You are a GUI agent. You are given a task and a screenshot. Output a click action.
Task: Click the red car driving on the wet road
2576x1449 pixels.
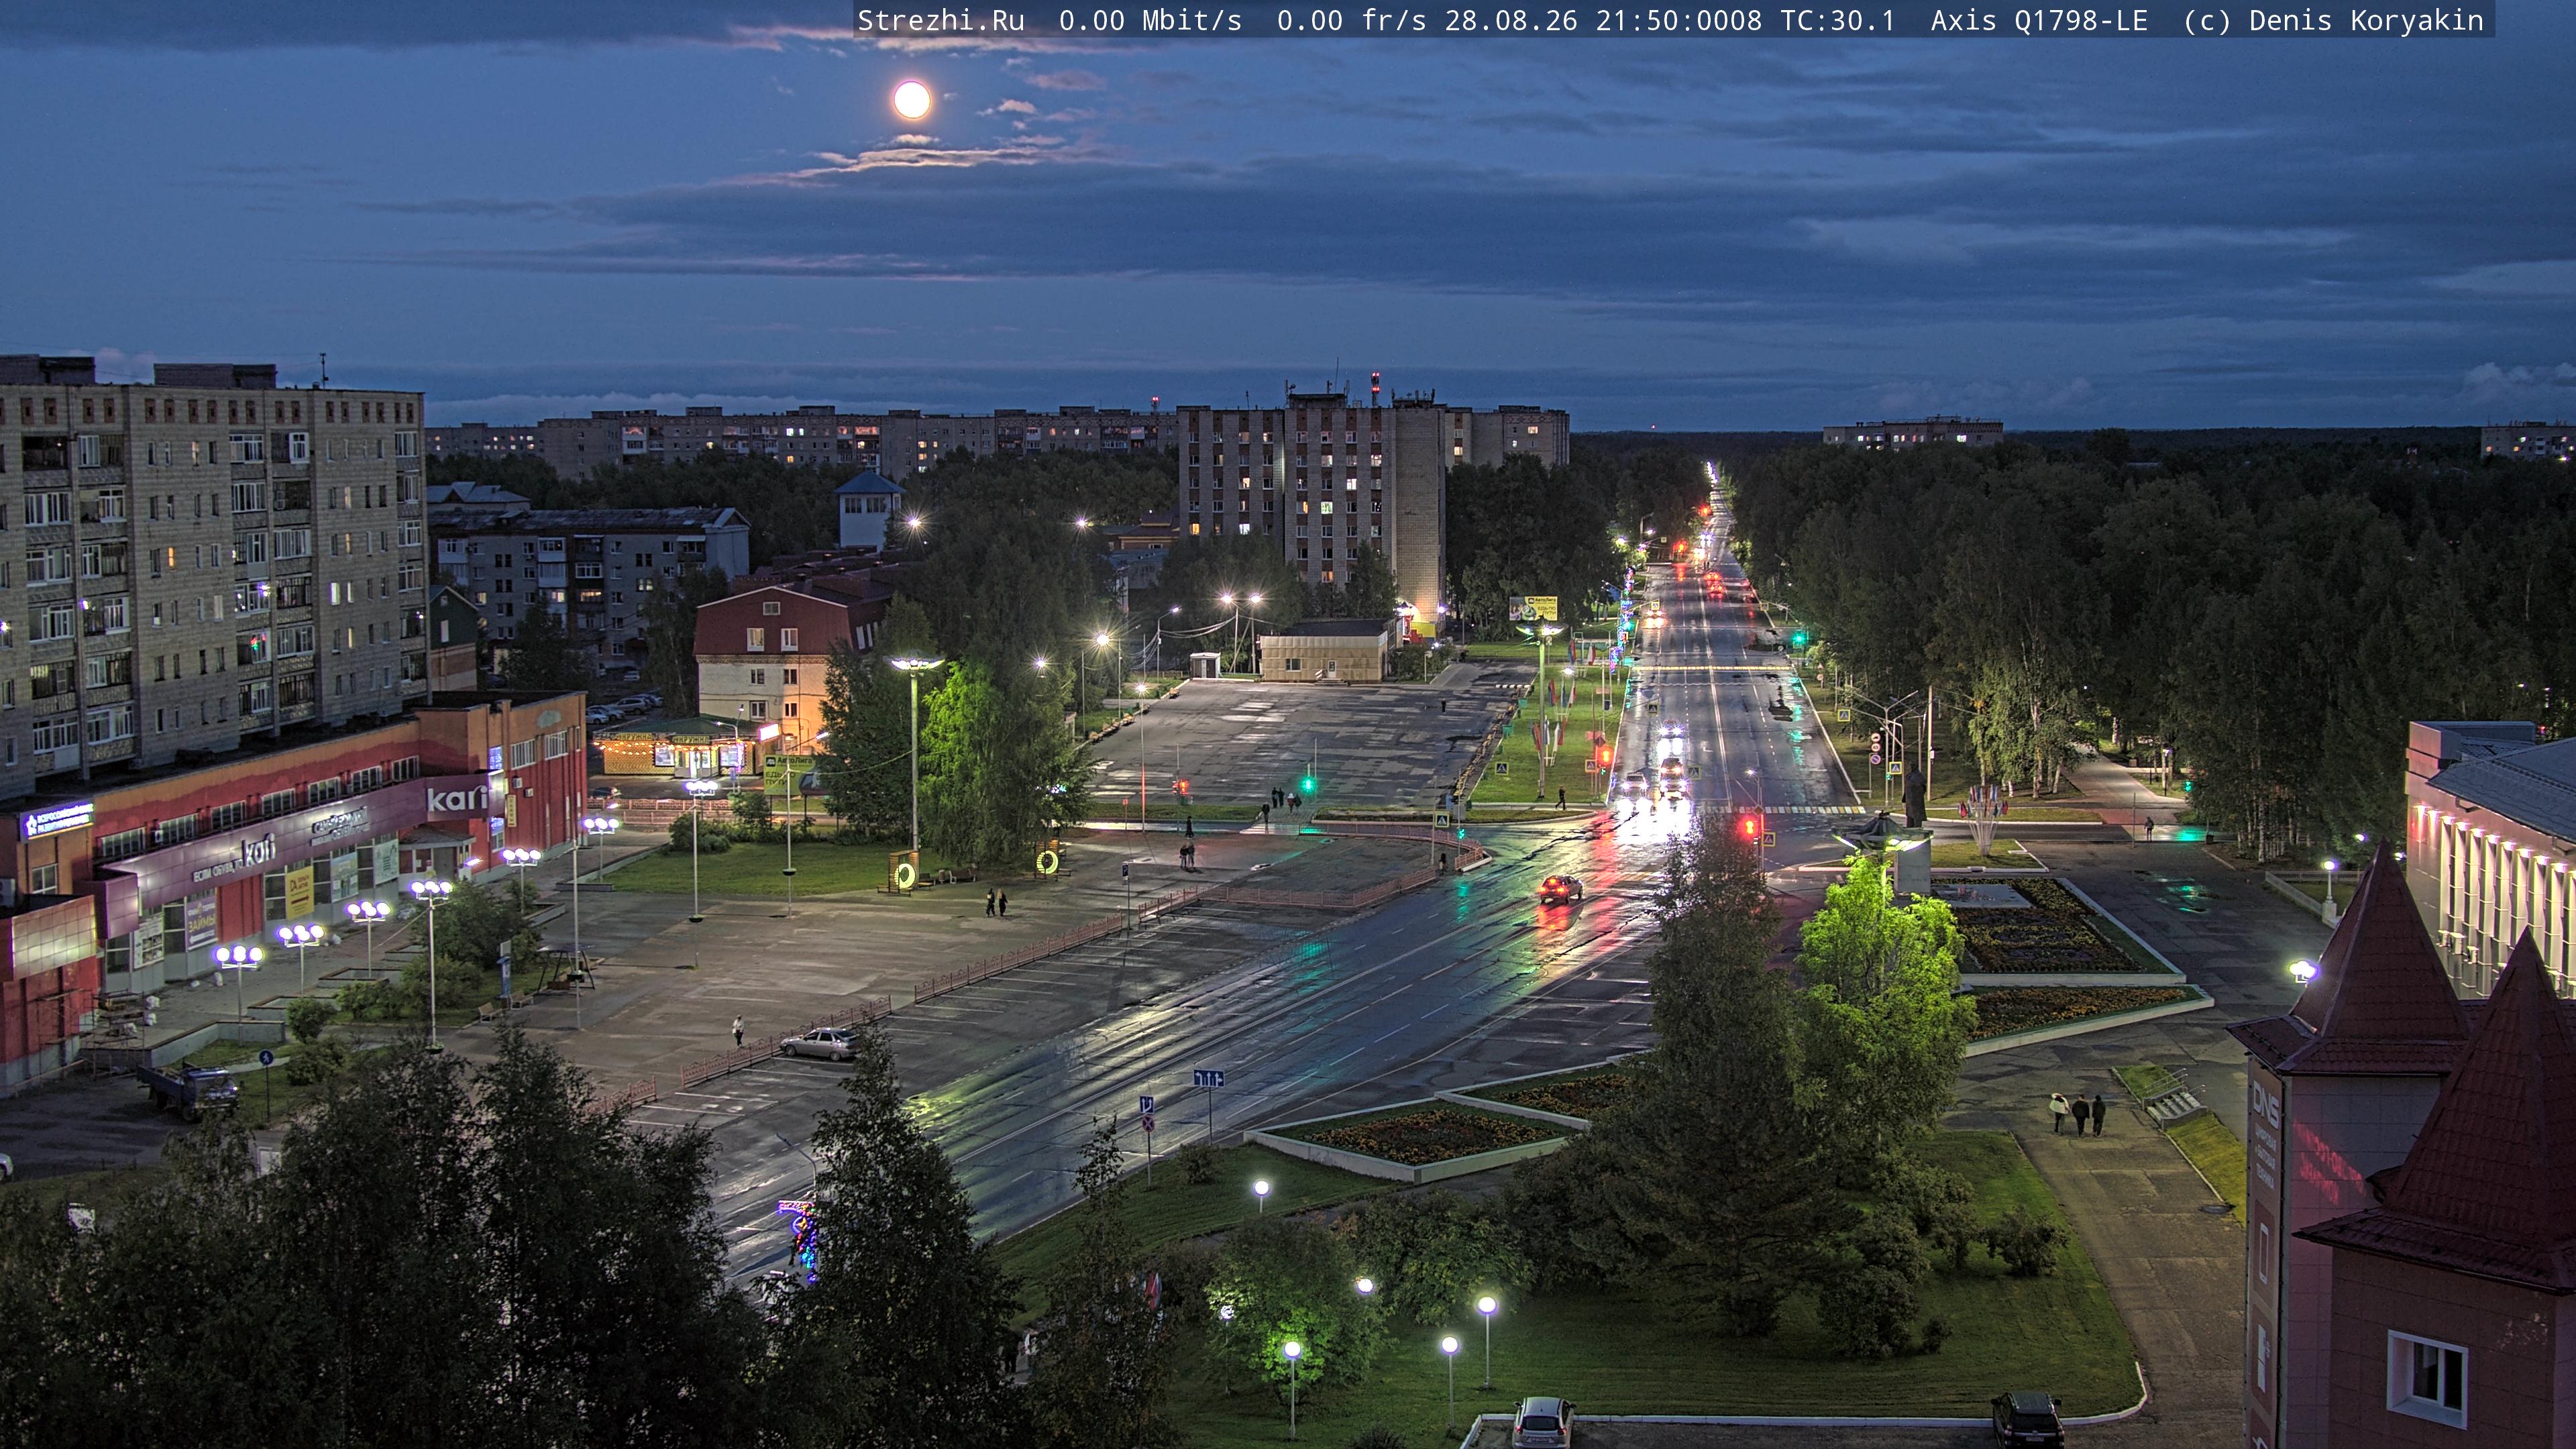point(1560,887)
